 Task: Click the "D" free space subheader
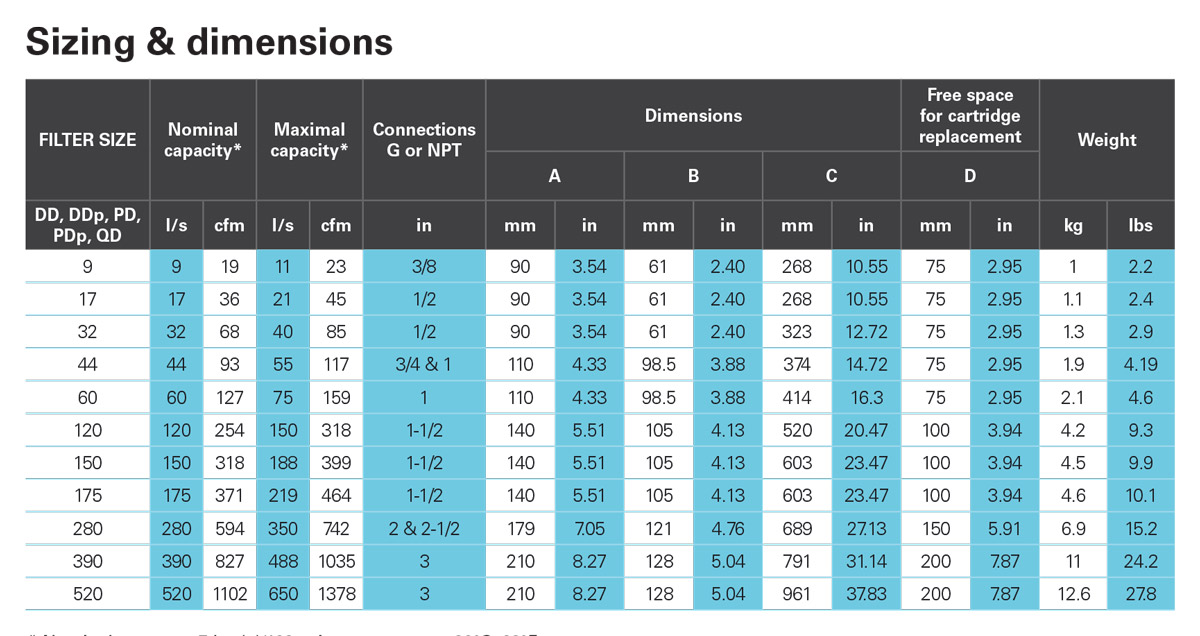pyautogui.click(x=970, y=176)
